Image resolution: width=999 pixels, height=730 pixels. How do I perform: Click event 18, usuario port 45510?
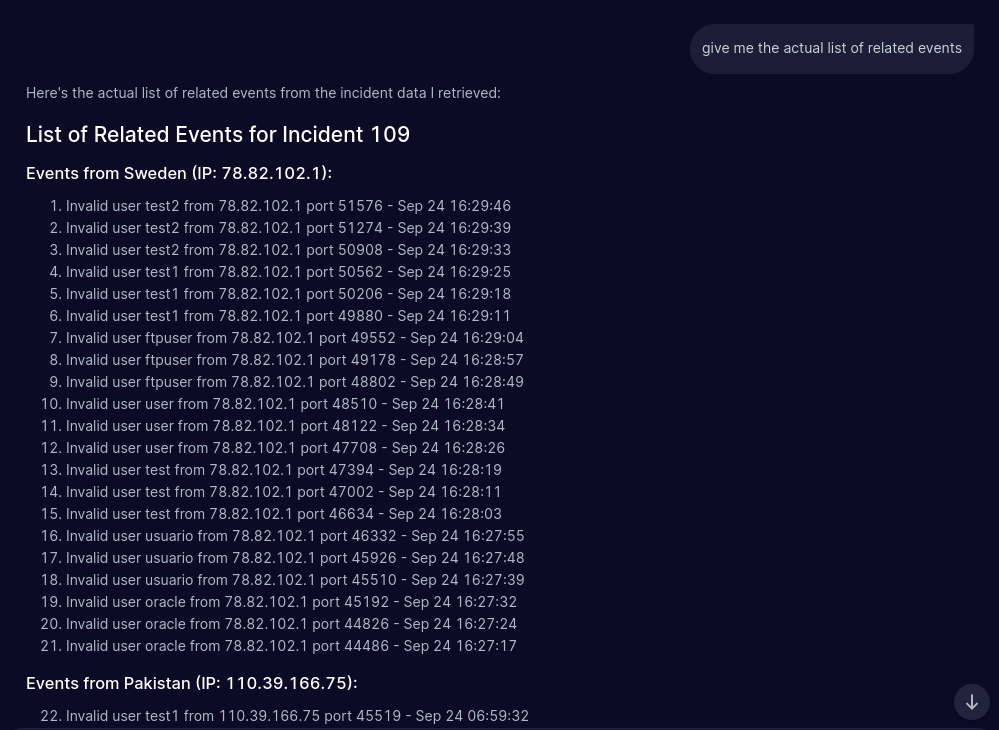295,580
